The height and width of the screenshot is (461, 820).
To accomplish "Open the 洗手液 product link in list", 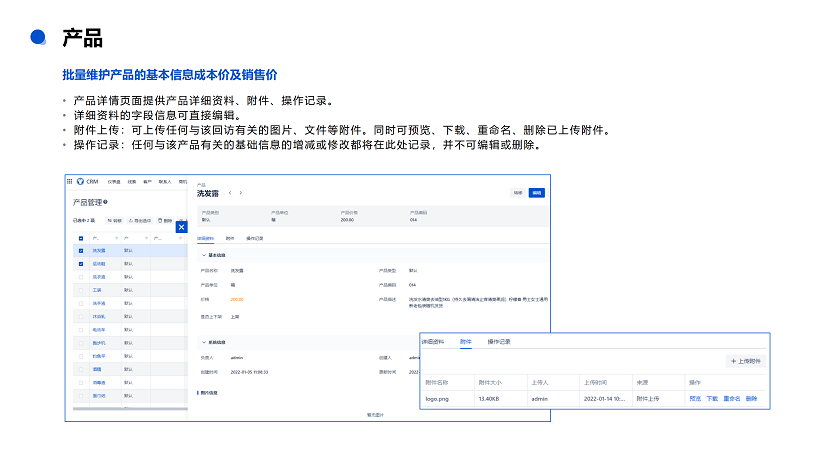I will point(99,303).
